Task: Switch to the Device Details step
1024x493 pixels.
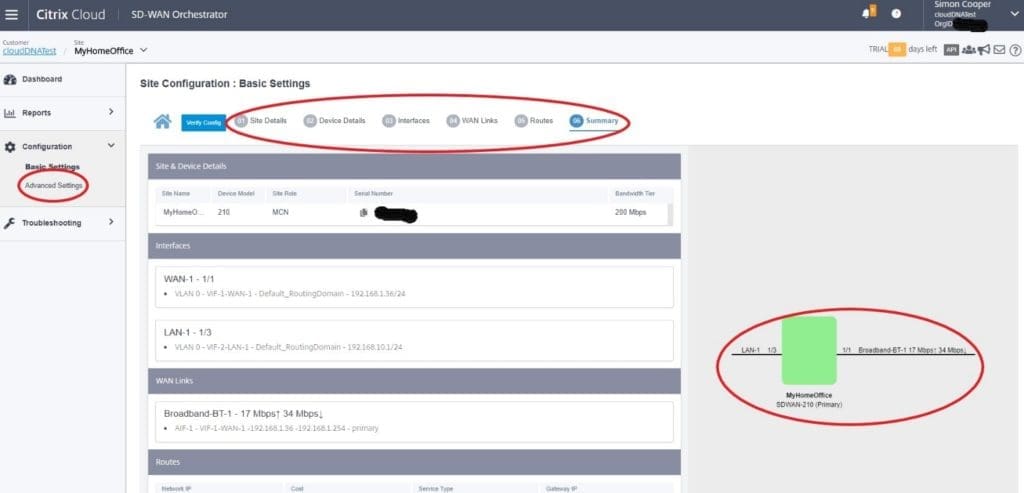Action: pos(335,121)
